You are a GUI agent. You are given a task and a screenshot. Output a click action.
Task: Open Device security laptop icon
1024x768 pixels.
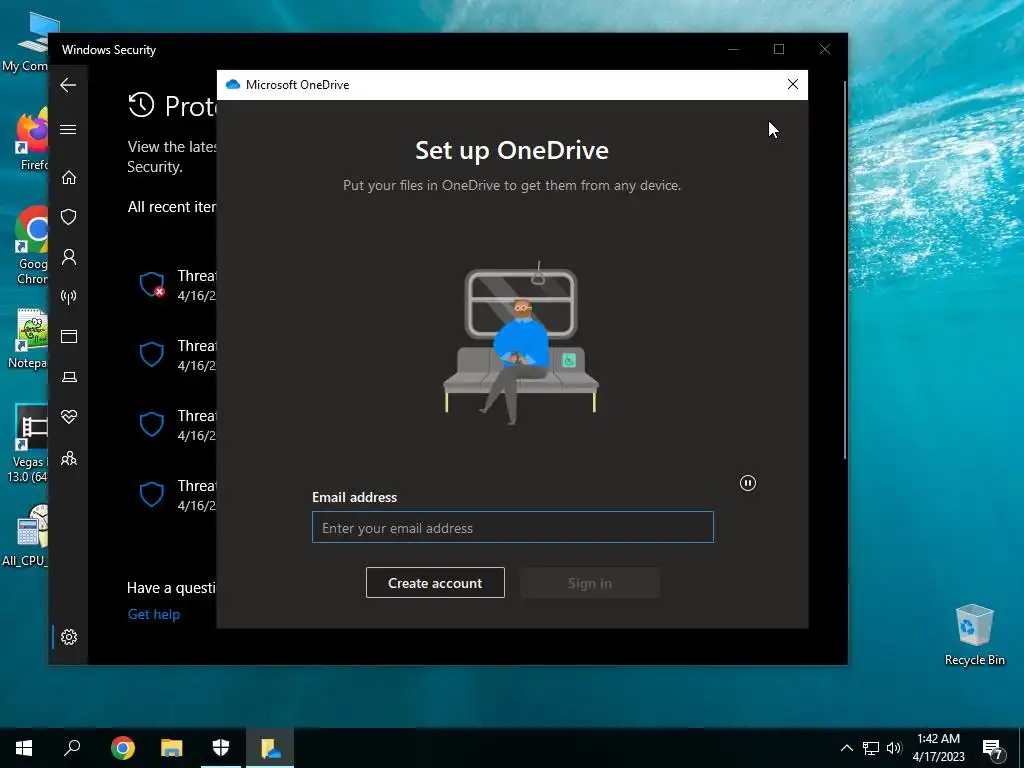pos(69,377)
